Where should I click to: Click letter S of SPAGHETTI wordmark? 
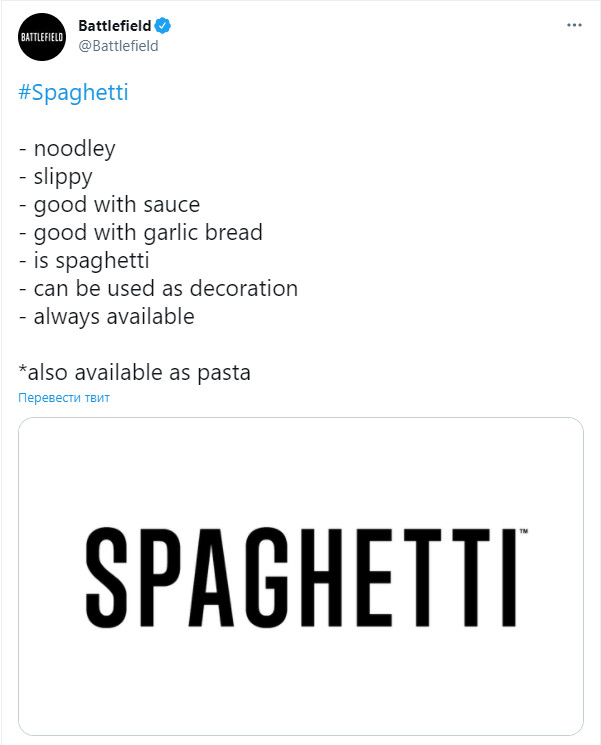(x=107, y=577)
